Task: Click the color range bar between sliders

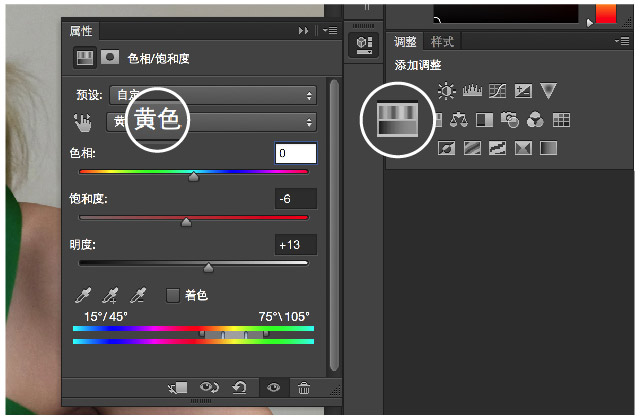Action: click(x=234, y=335)
